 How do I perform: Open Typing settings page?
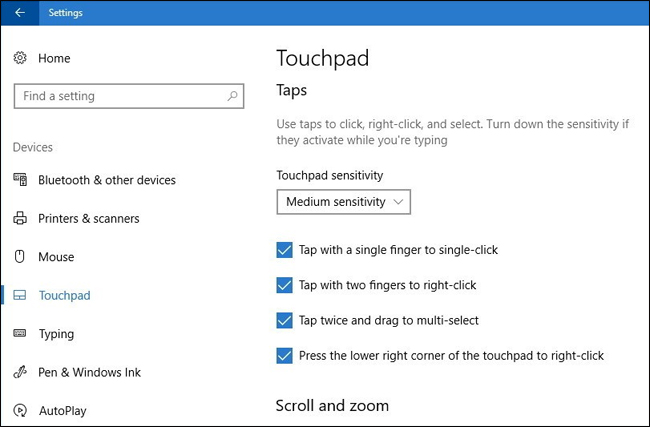click(x=56, y=334)
